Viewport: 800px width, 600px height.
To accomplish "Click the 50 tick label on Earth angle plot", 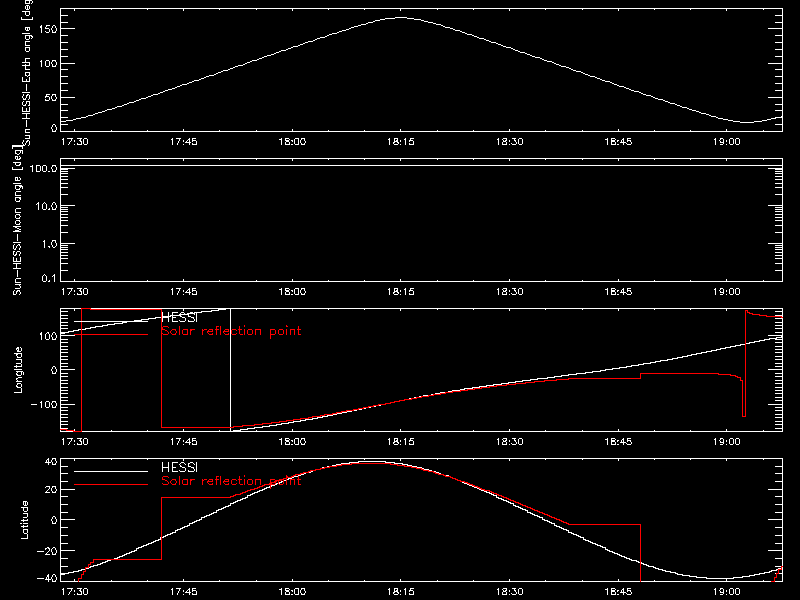I will click(51, 97).
